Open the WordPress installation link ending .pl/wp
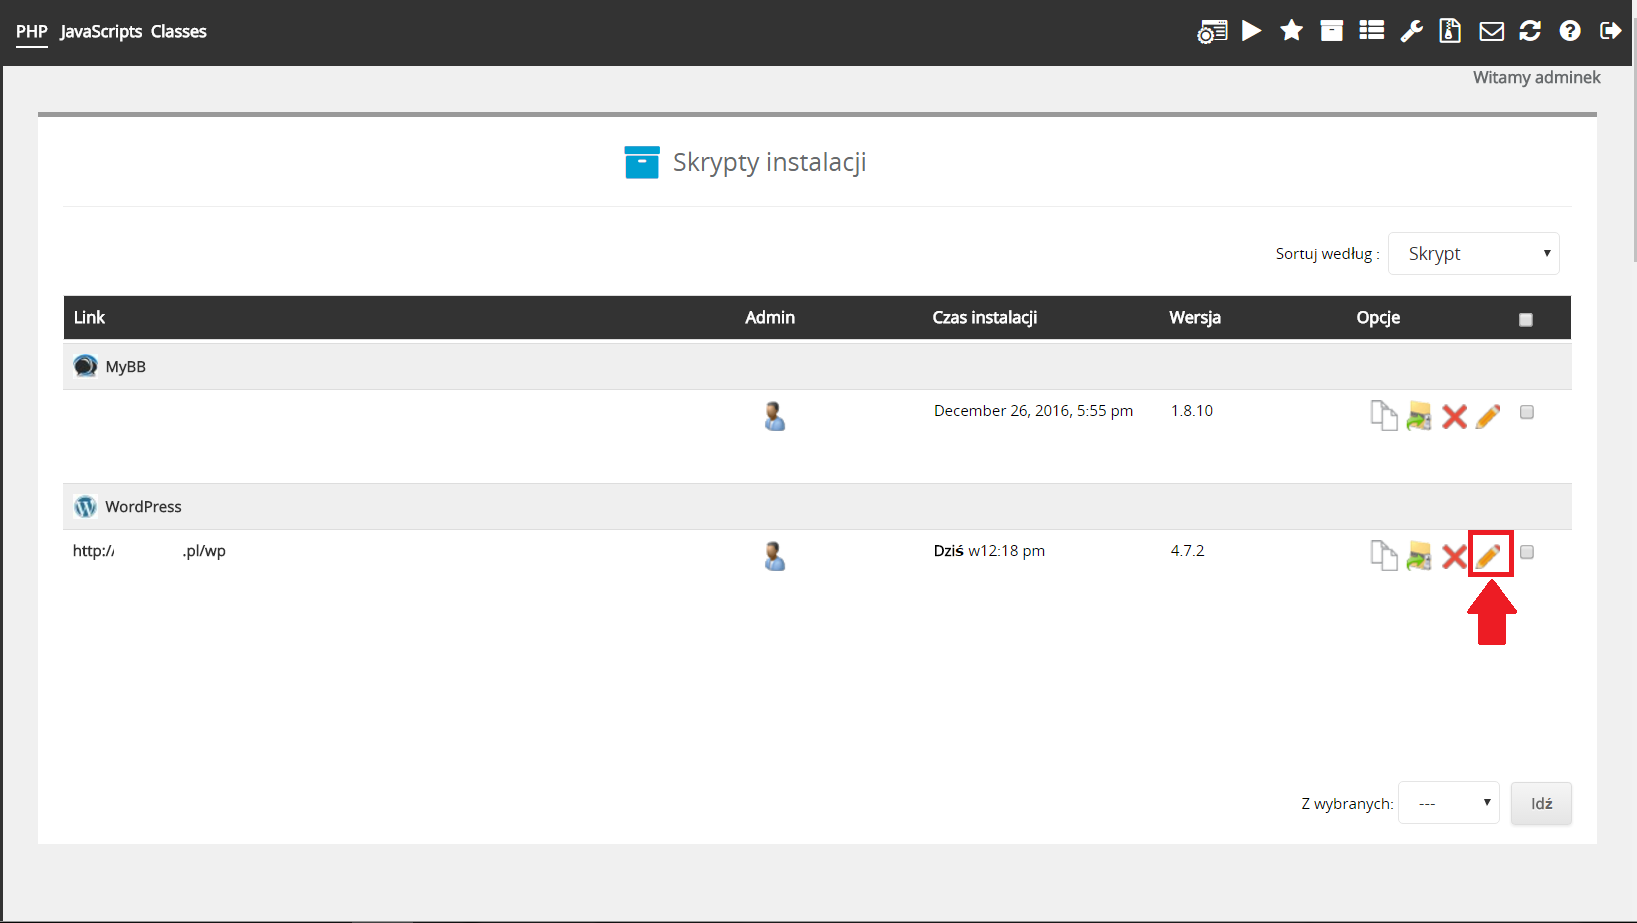1637x923 pixels. pos(149,551)
